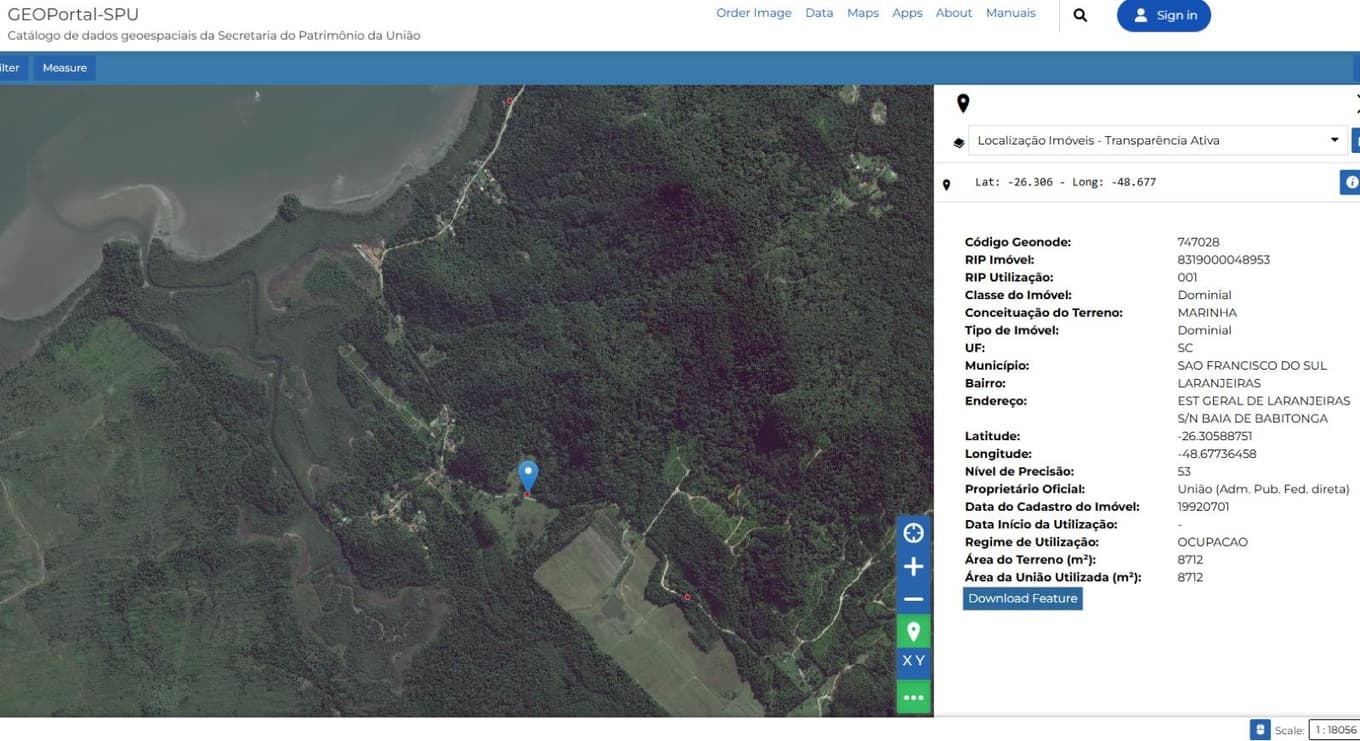Click the Município value SAO FRANCISCO DO SUL
Screen dimensions: 1360x741
(x=1252, y=366)
